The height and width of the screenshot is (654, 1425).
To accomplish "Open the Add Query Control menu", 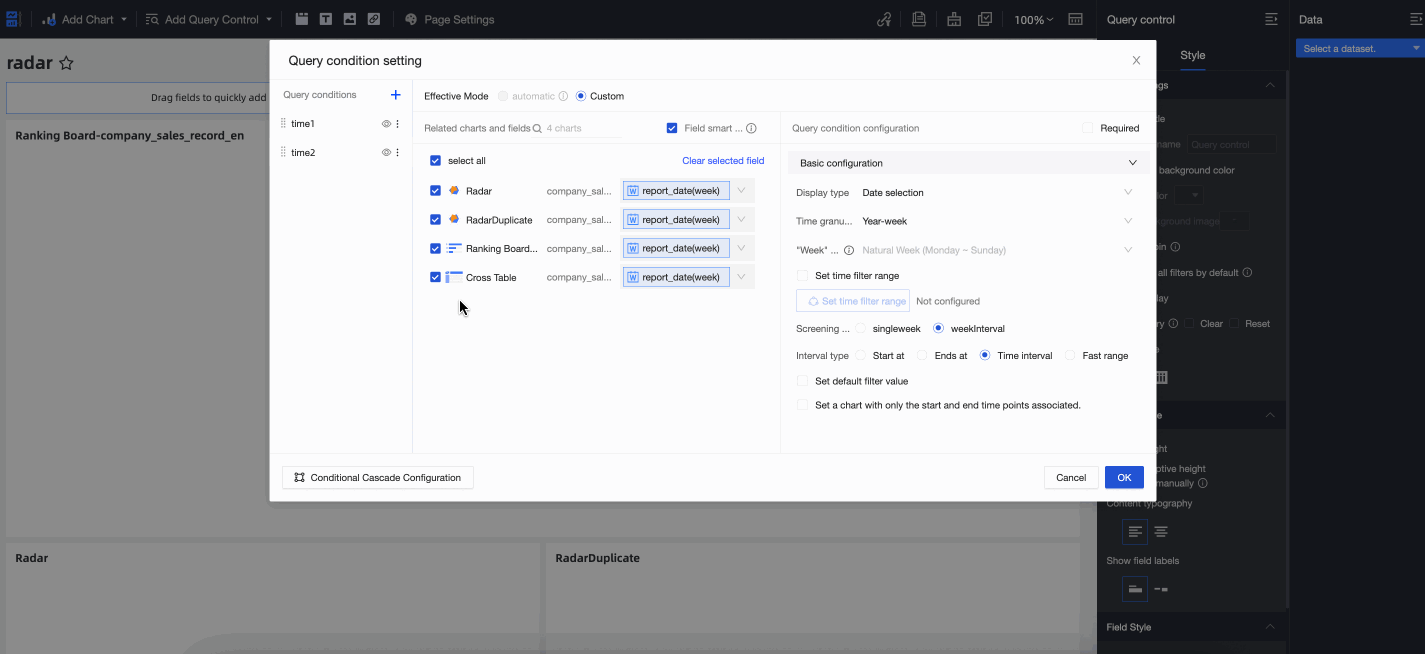I will 209,19.
